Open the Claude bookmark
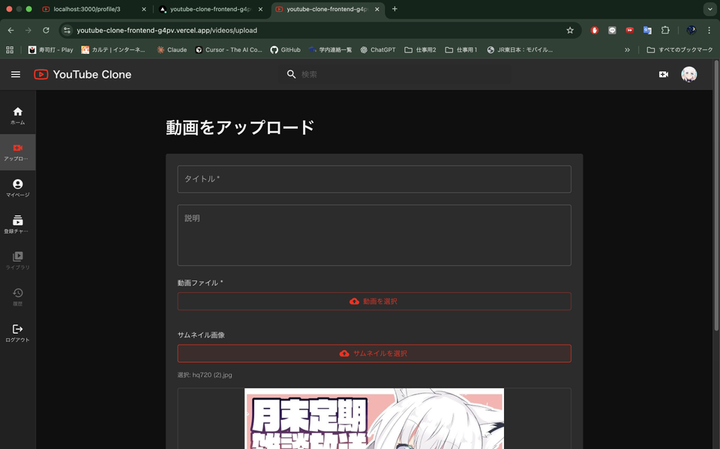The width and height of the screenshot is (720, 449). [x=172, y=50]
